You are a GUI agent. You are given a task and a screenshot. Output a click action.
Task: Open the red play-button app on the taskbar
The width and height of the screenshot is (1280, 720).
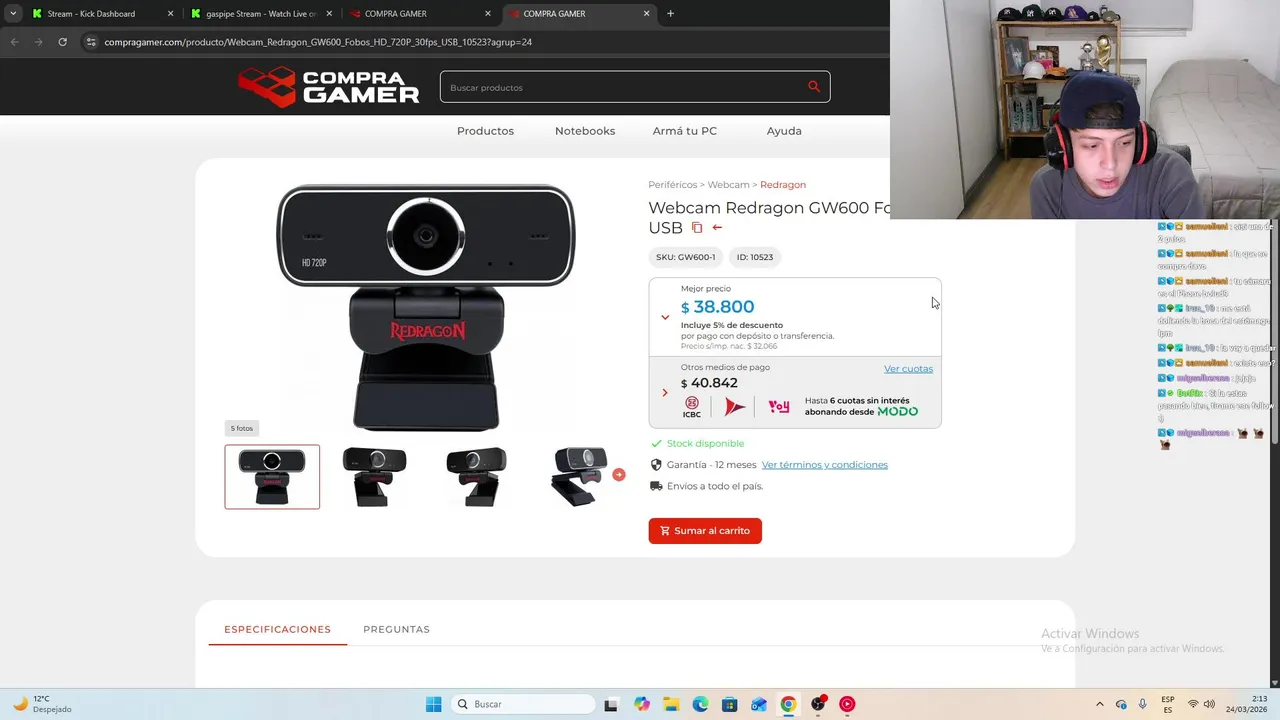pos(847,704)
